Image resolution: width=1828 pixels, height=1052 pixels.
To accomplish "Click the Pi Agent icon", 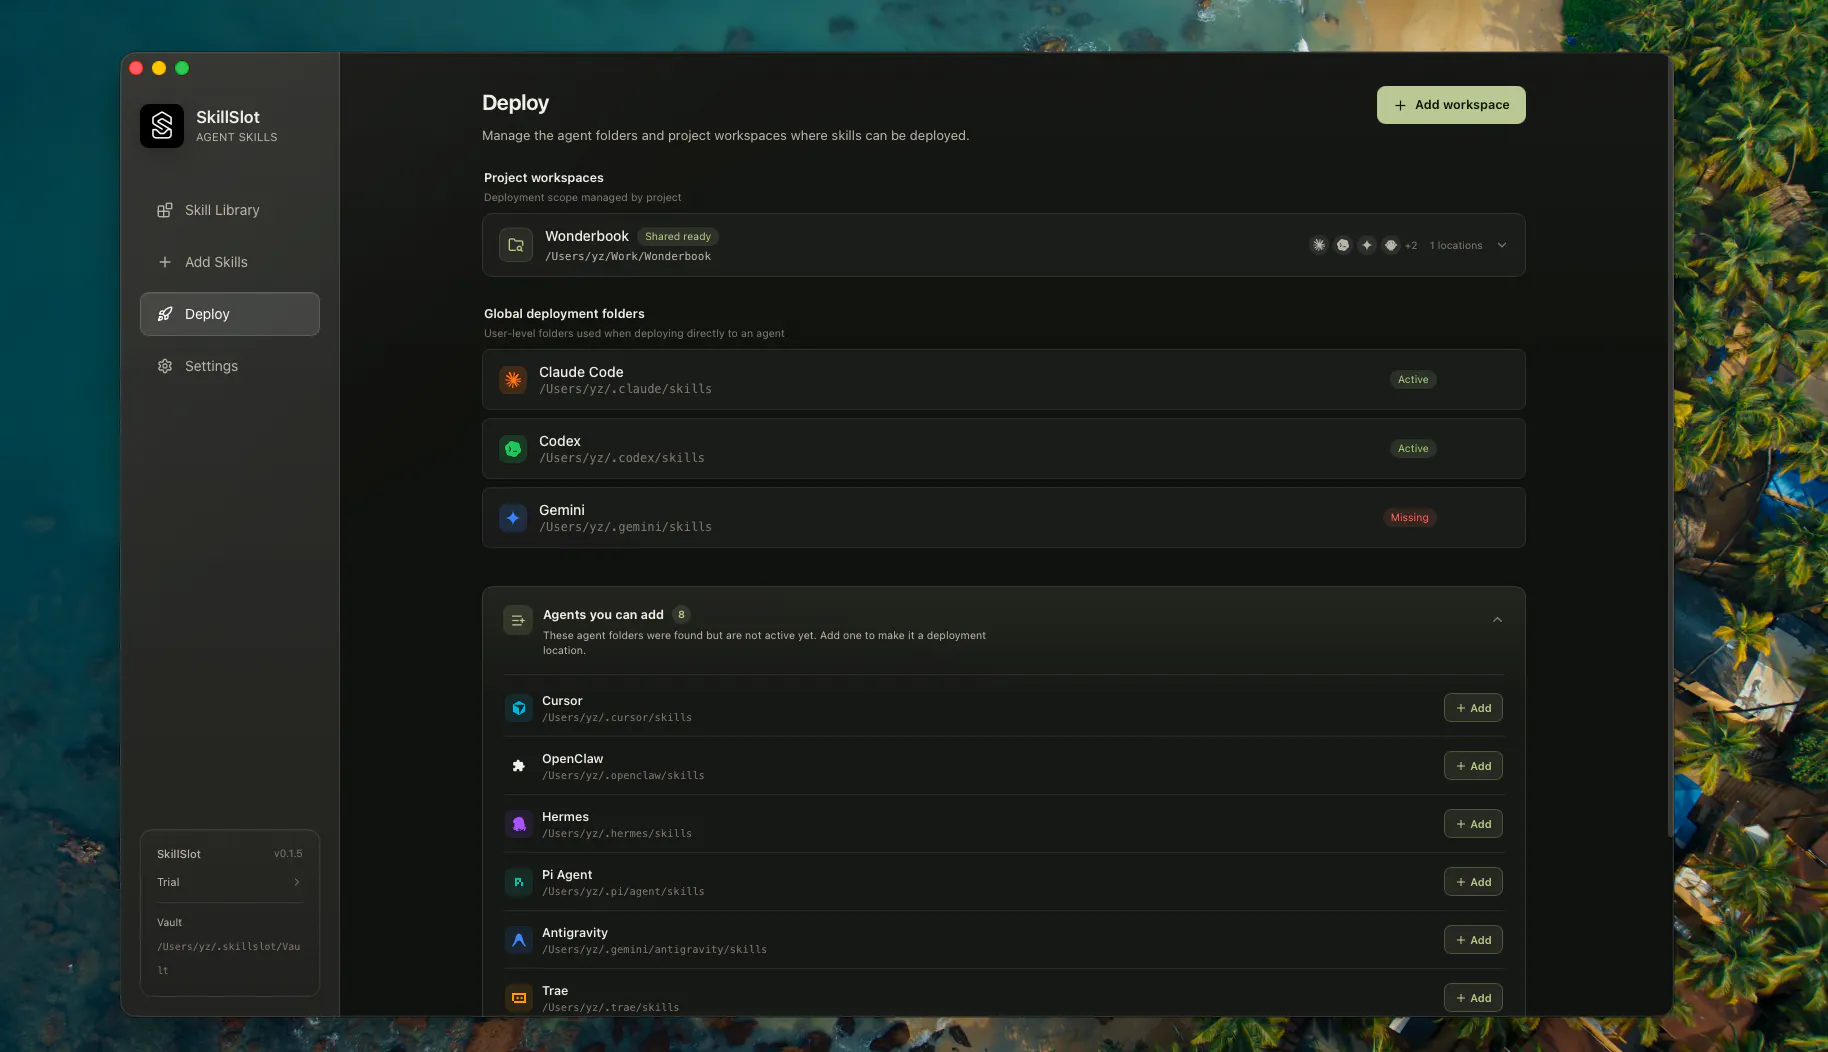I will tap(519, 882).
